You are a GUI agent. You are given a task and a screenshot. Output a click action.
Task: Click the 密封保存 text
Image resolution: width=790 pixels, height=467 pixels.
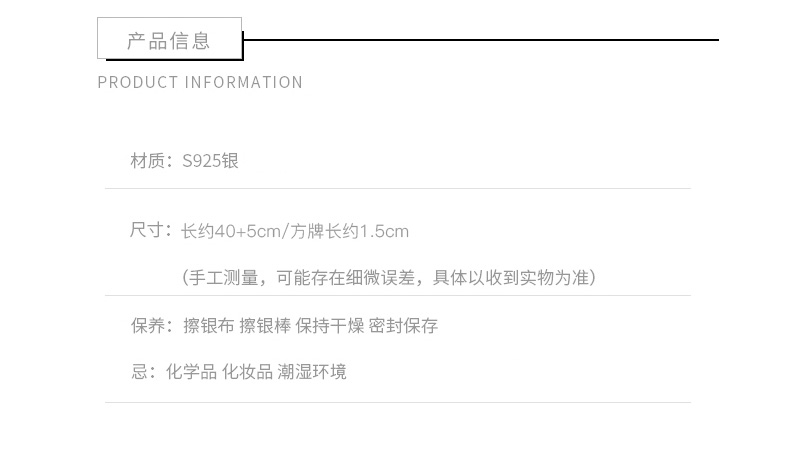pyautogui.click(x=403, y=326)
